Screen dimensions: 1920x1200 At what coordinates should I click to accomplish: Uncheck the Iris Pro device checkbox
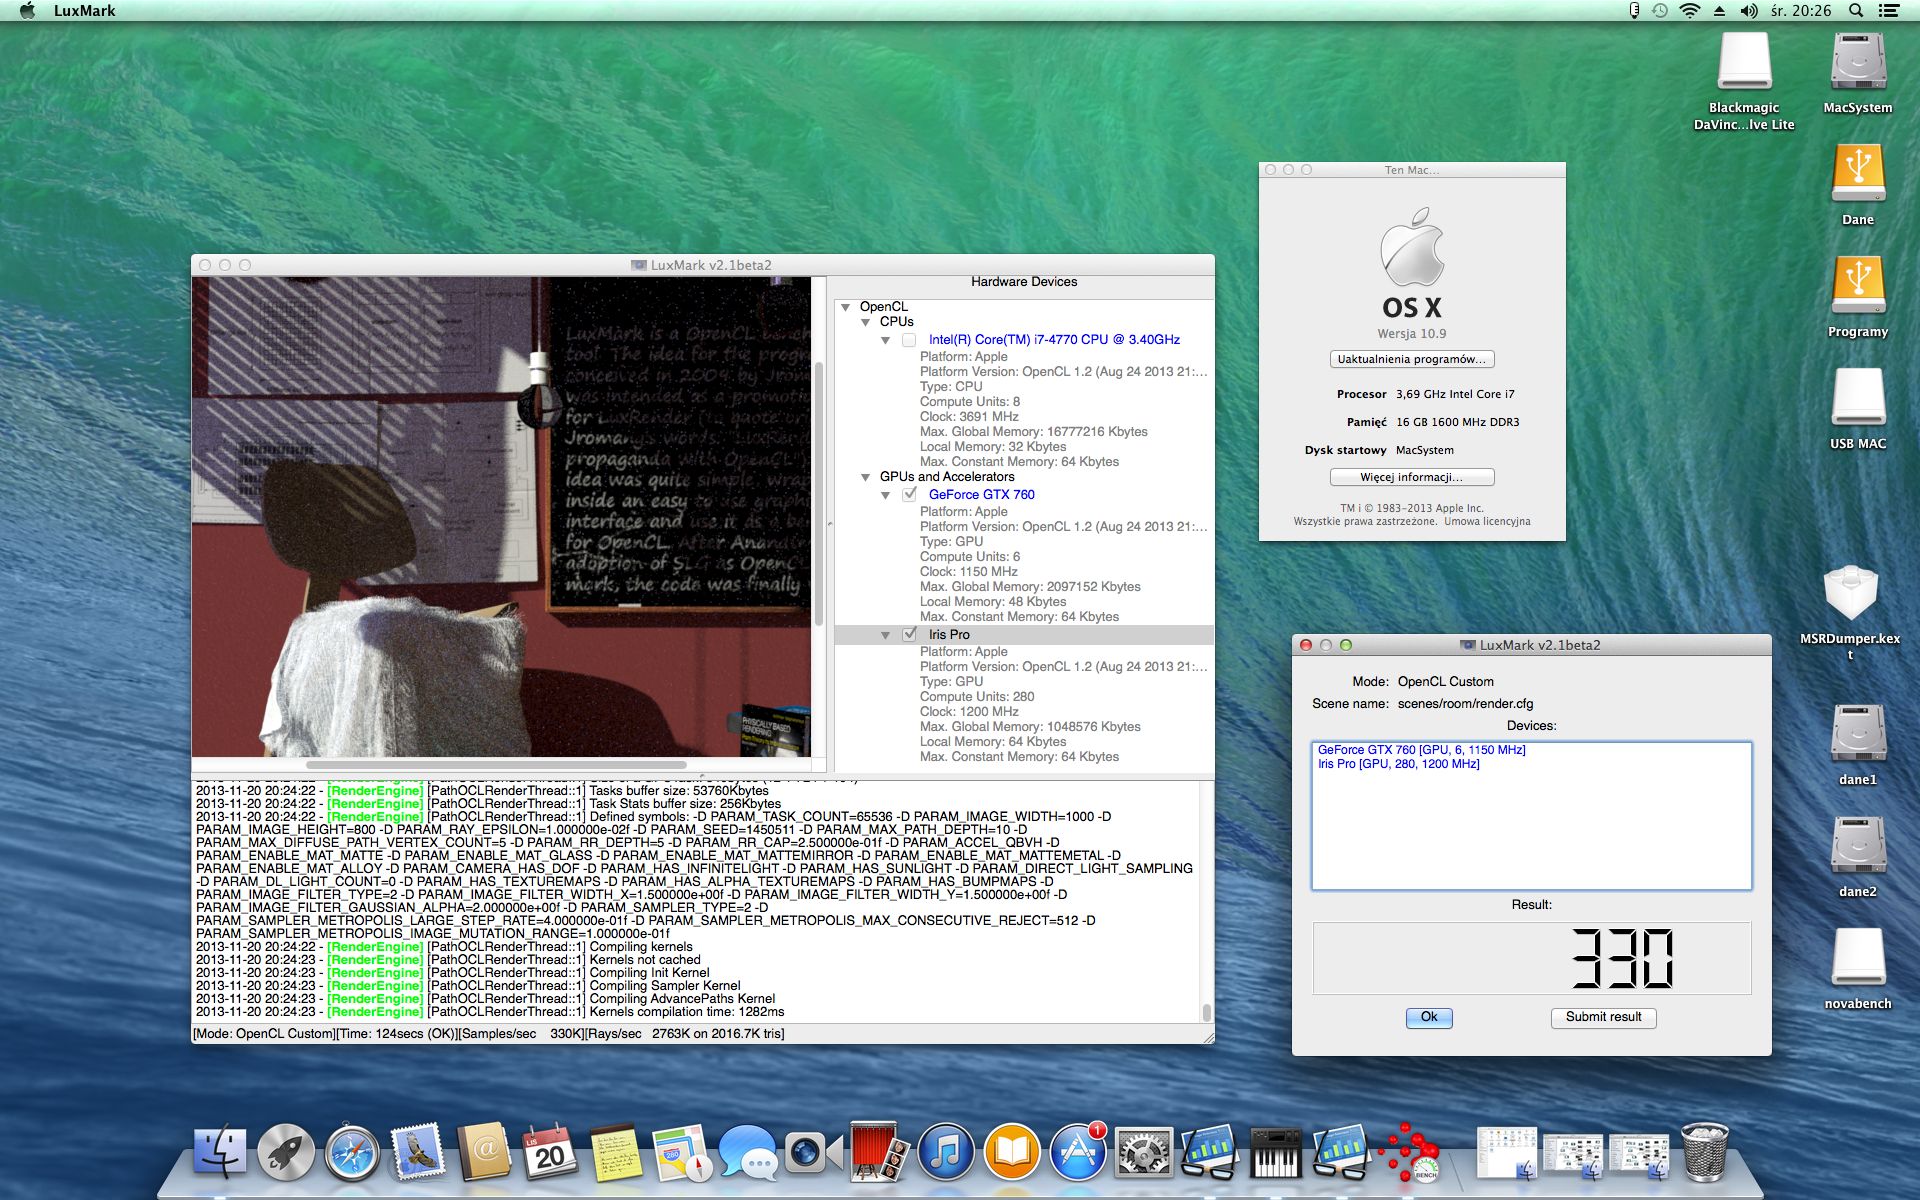[909, 634]
